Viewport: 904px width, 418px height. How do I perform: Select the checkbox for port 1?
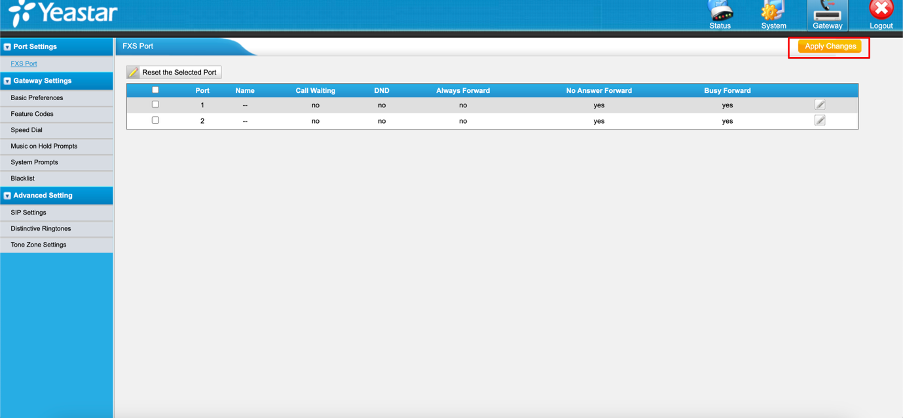click(x=155, y=105)
